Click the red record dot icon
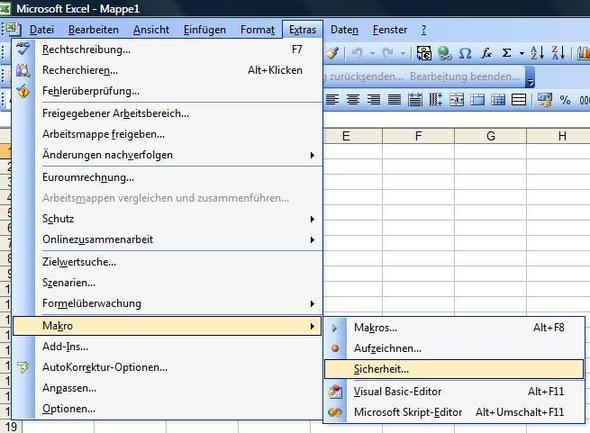 (x=335, y=349)
